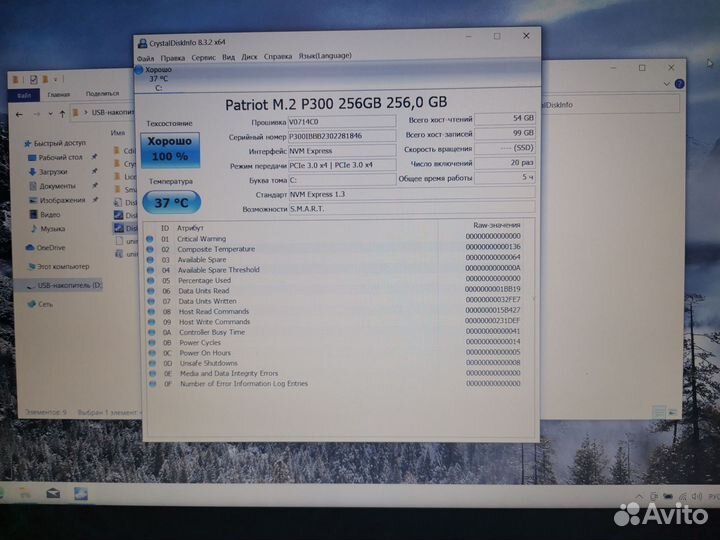
Task: Click the 20 раз power-on count value
Action: point(505,163)
